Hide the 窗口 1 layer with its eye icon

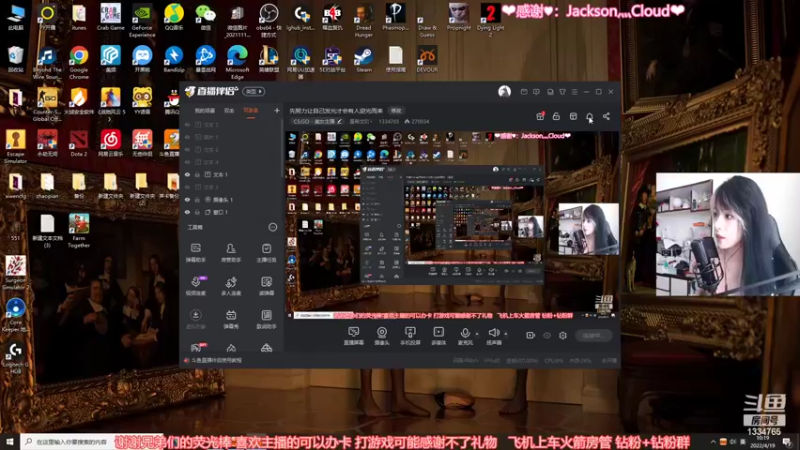[x=187, y=212]
